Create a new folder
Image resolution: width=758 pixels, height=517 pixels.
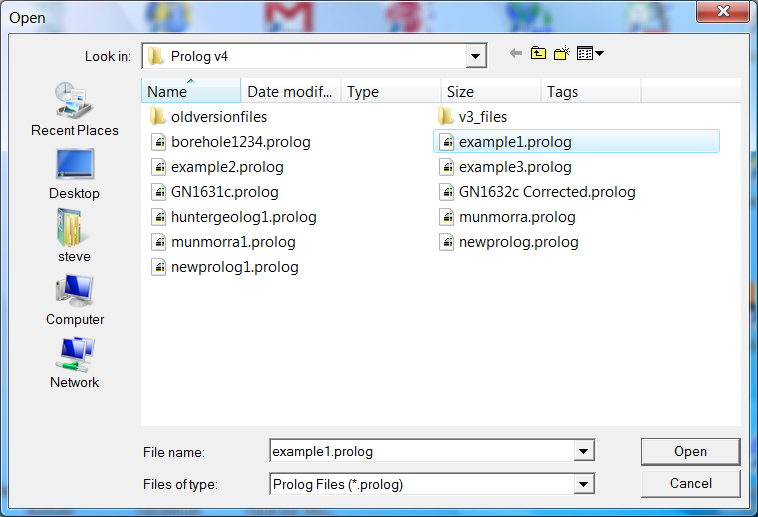tap(562, 54)
